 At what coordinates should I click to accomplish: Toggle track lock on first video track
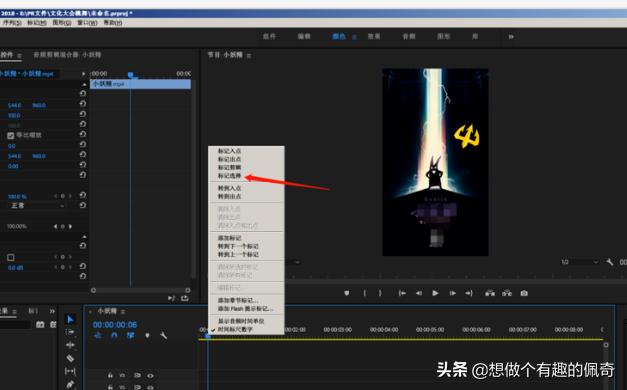click(110, 376)
